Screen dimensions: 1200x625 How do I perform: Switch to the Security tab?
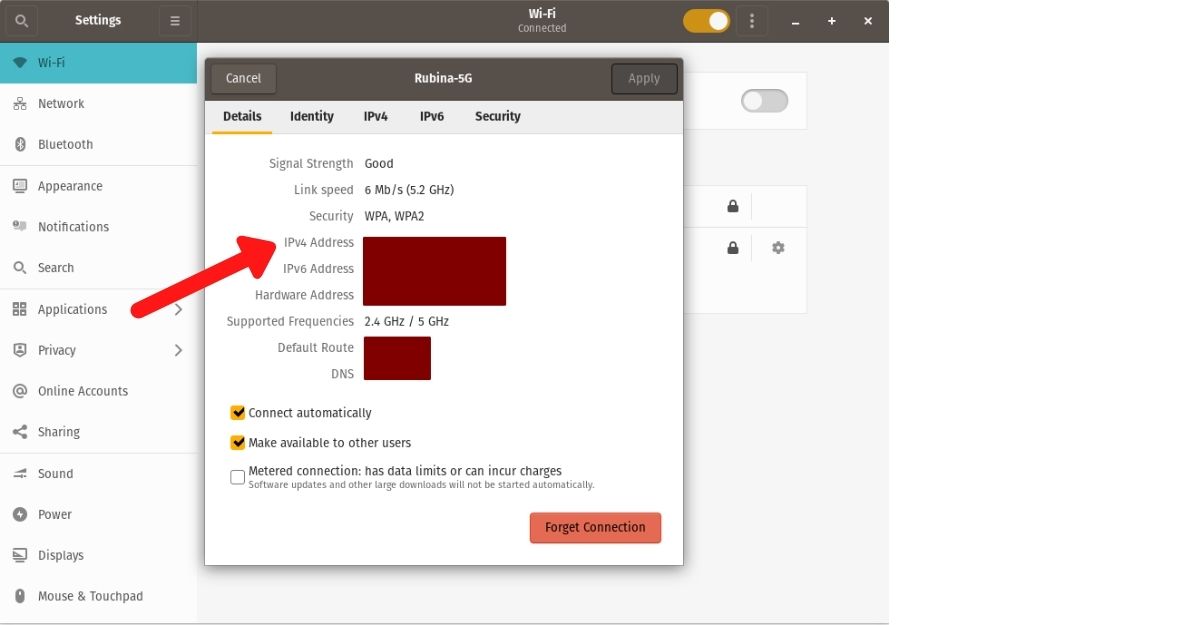click(x=498, y=117)
